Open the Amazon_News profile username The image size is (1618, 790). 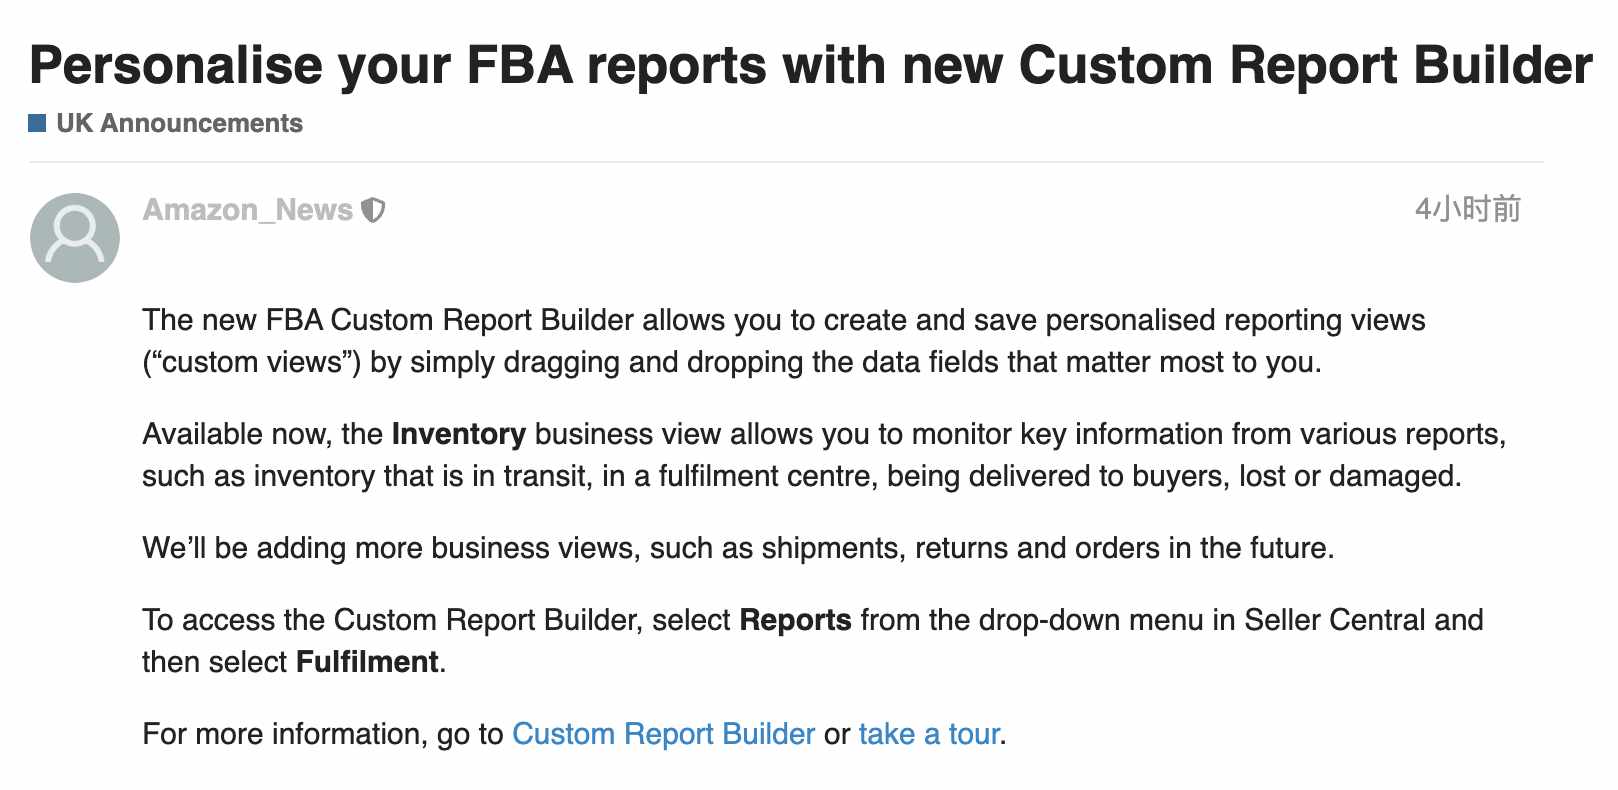tap(247, 210)
